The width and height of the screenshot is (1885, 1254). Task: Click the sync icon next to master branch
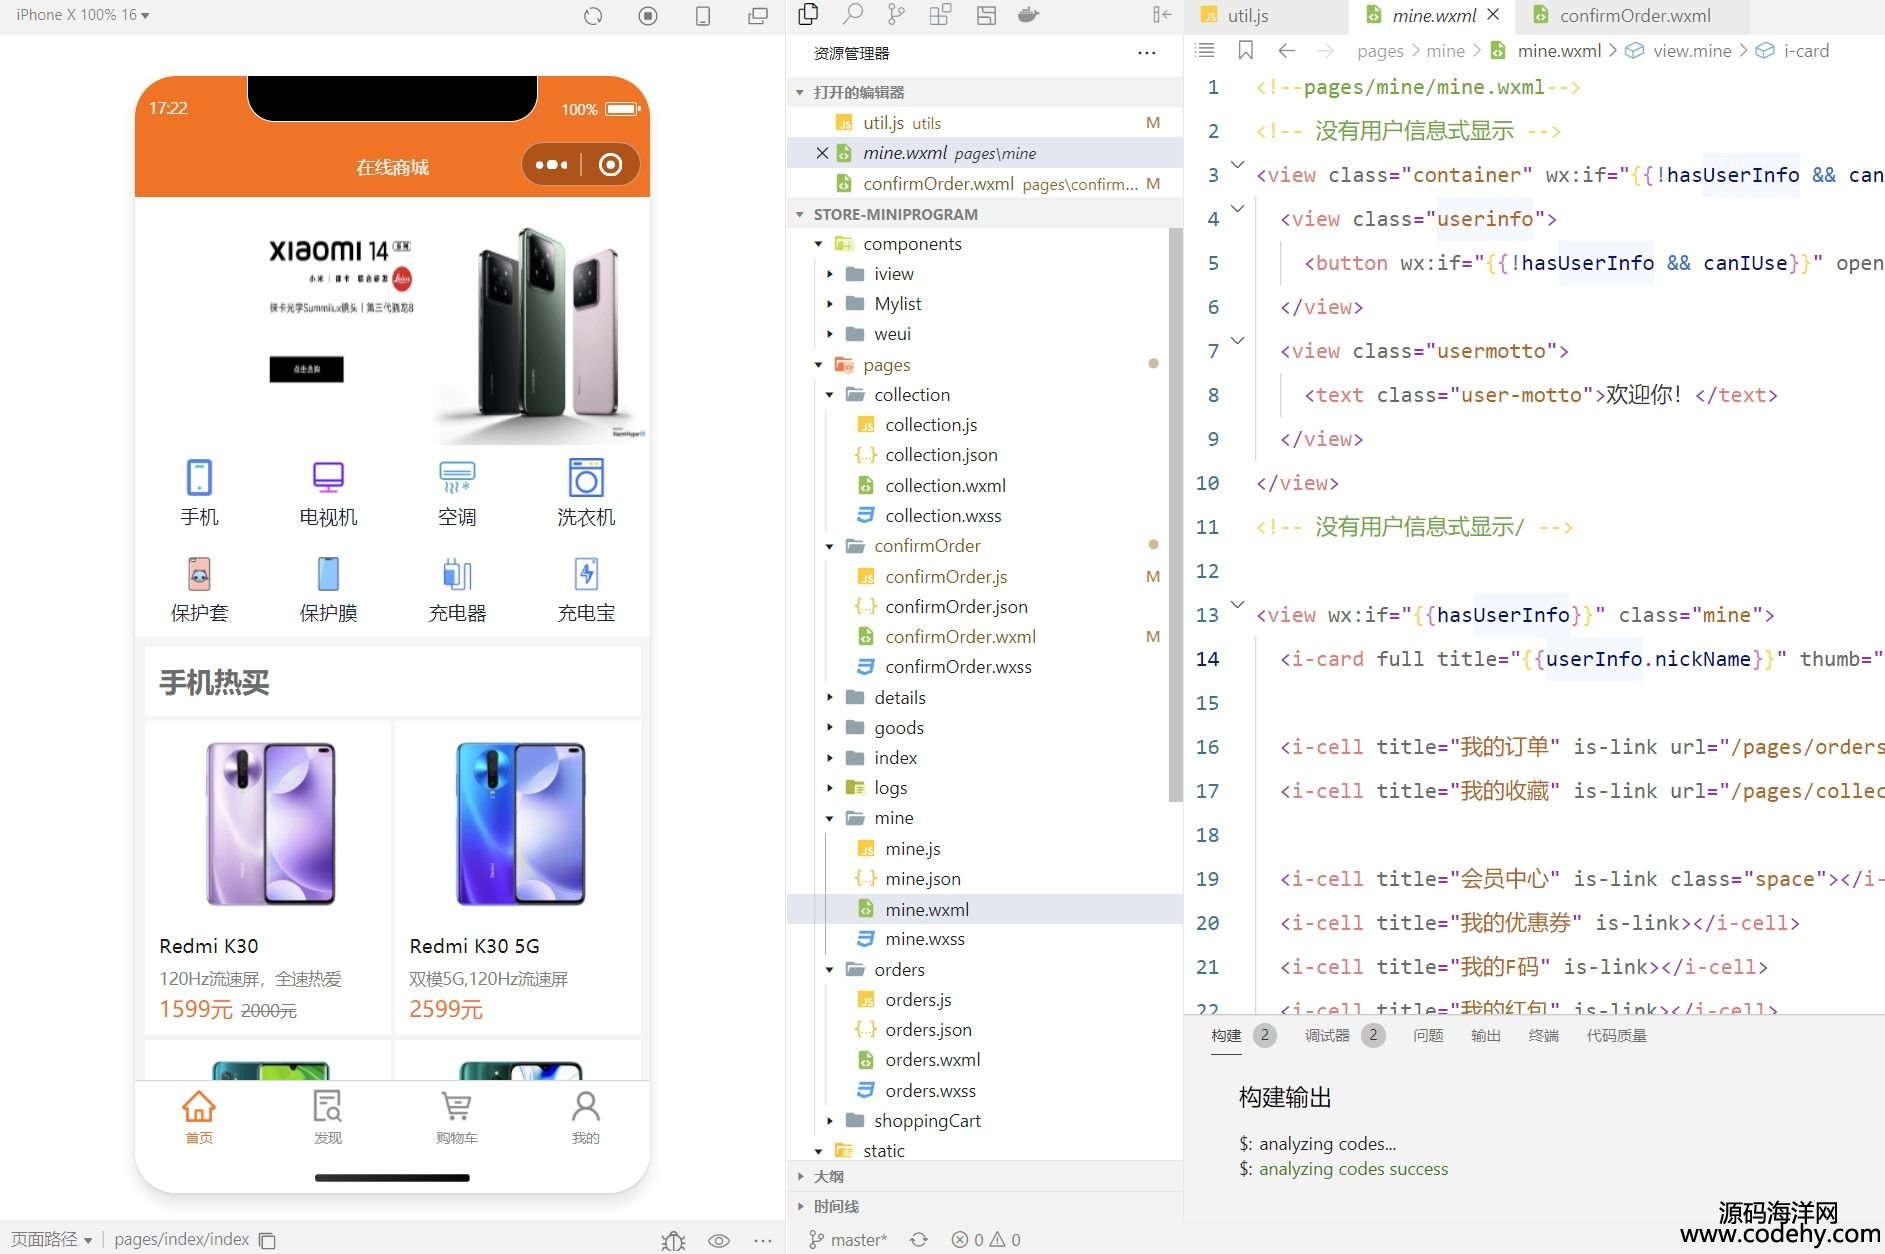(918, 1240)
